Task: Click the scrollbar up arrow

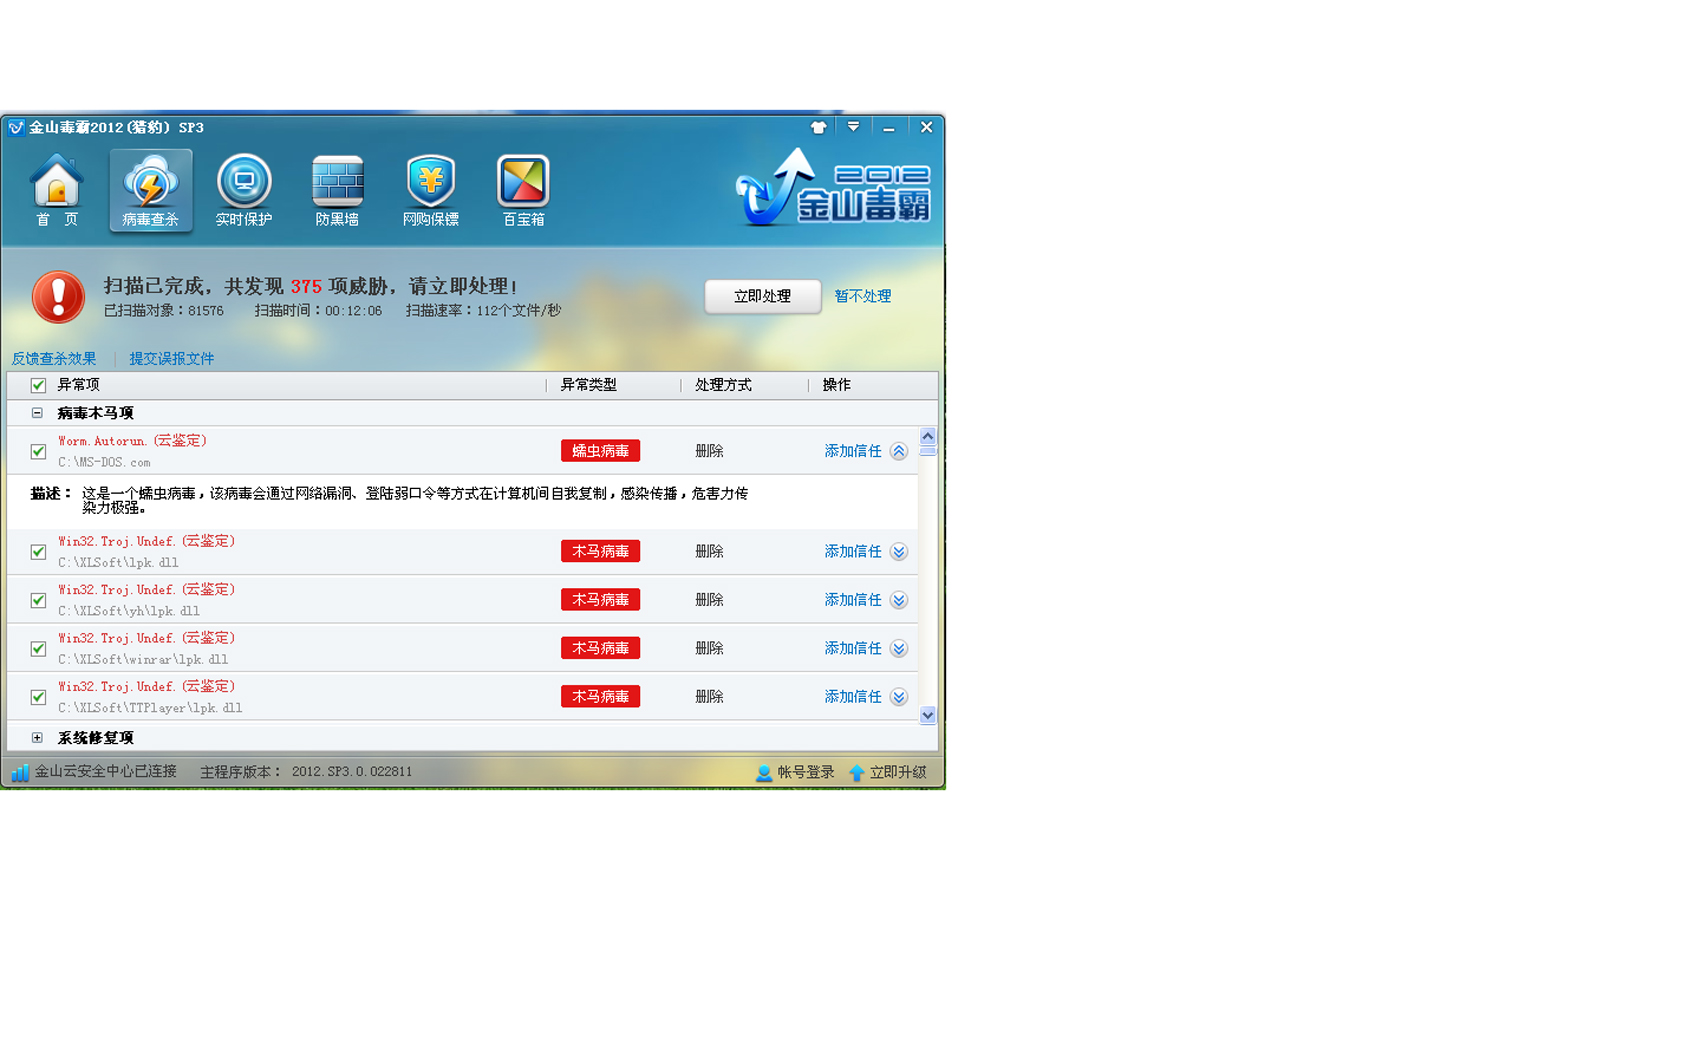Action: (x=928, y=436)
